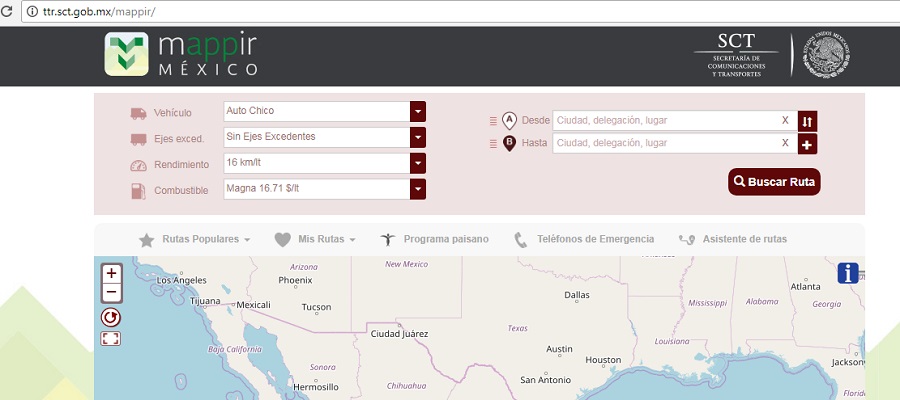Open the Vehículo dropdown showing Auto Chico
Image resolution: width=900 pixels, height=400 pixels.
[418, 111]
